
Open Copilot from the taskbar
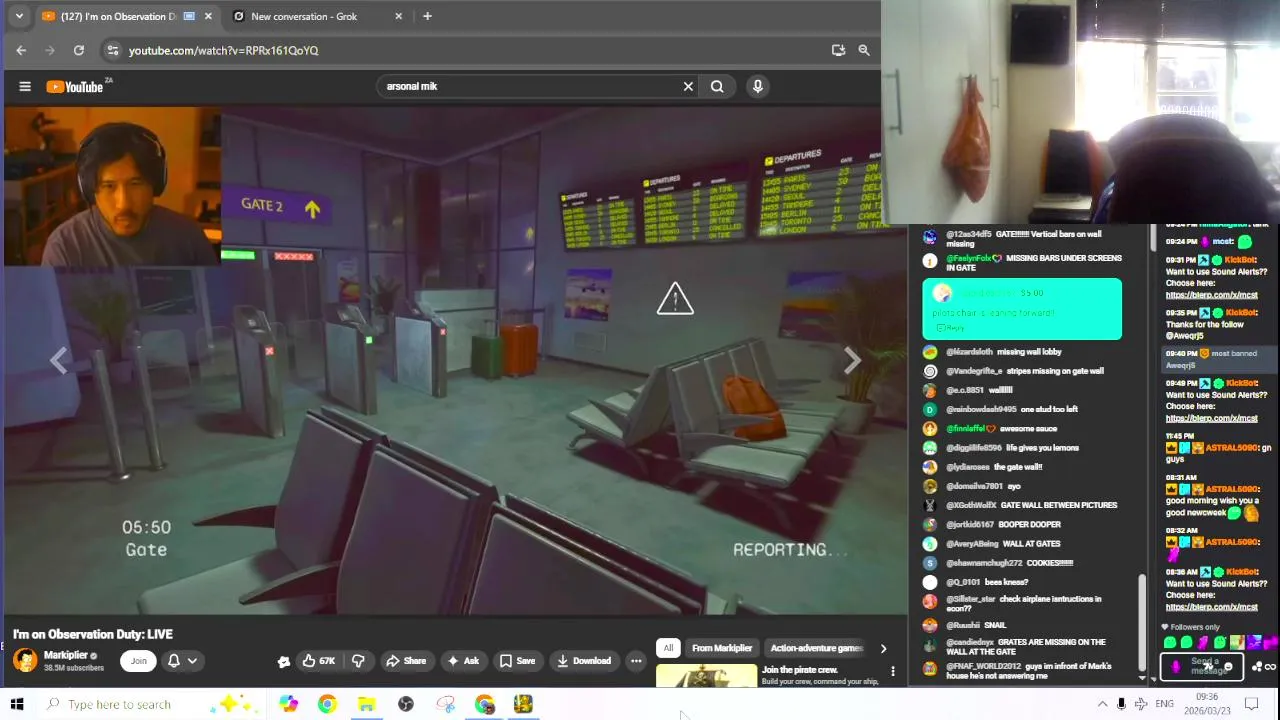(288, 704)
